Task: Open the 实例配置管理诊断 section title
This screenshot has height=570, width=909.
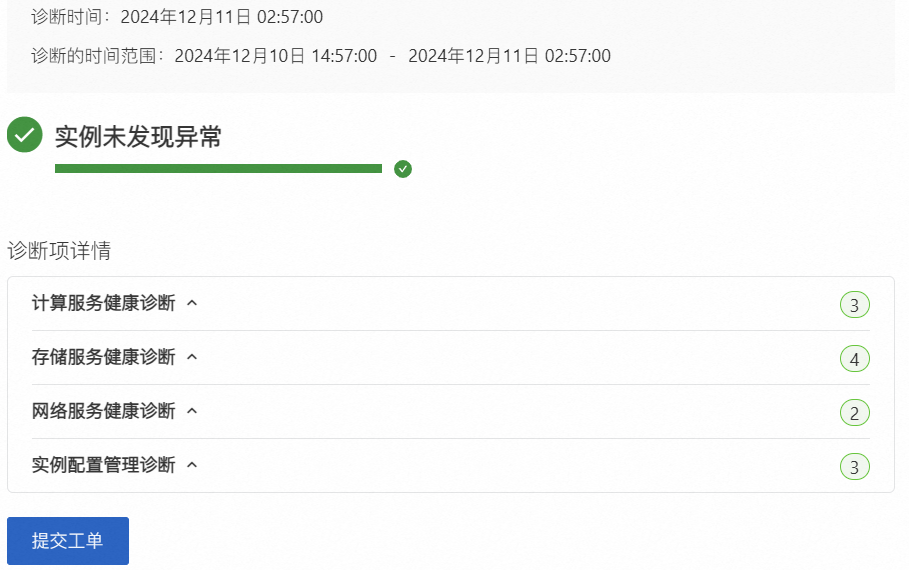Action: [103, 465]
